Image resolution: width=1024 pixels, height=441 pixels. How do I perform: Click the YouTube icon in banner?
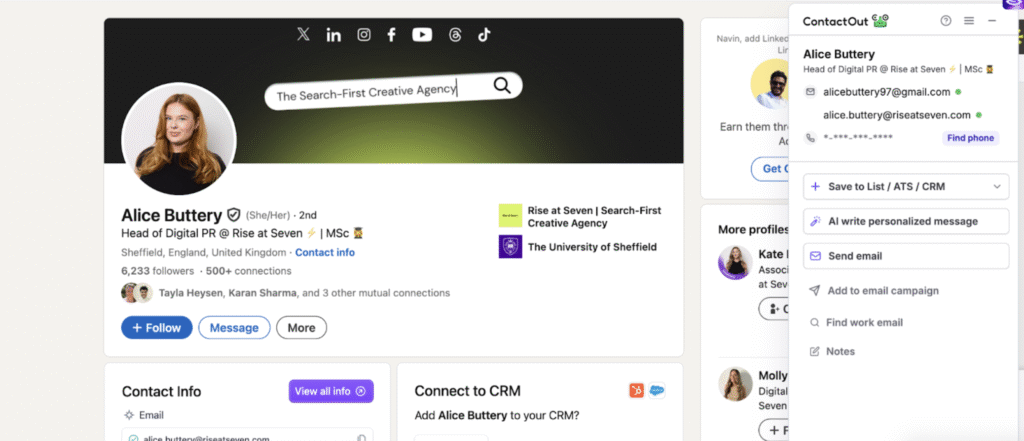[422, 35]
